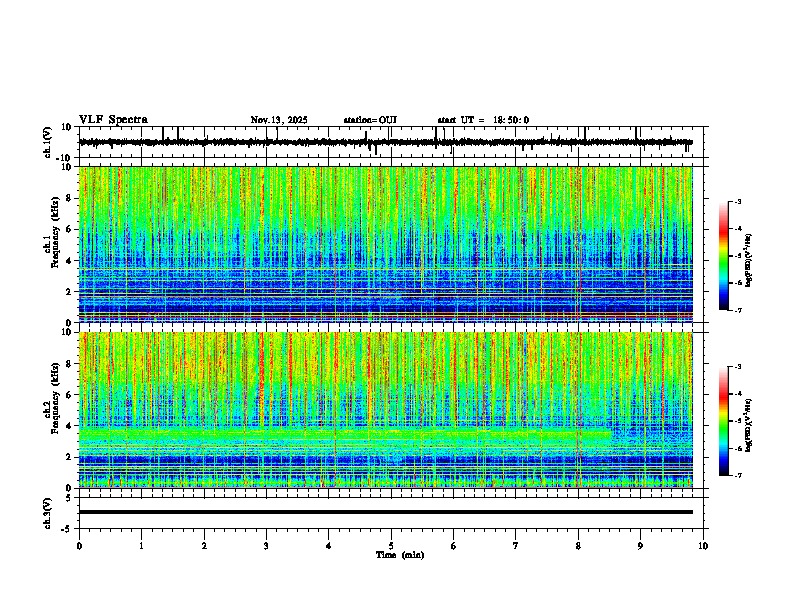
Task: Click the "2" kHz tick of ch.1 spectrogram
Action: coord(69,292)
